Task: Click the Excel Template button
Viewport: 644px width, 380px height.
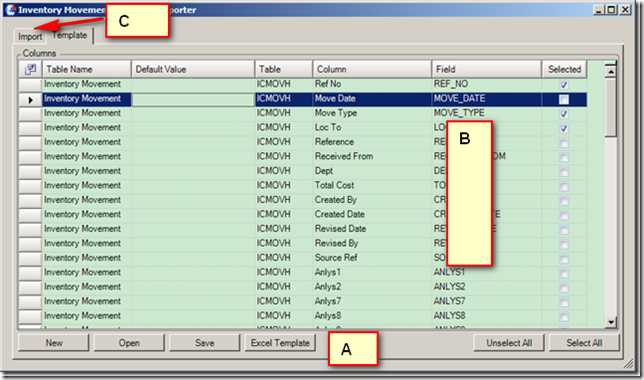Action: (x=280, y=343)
